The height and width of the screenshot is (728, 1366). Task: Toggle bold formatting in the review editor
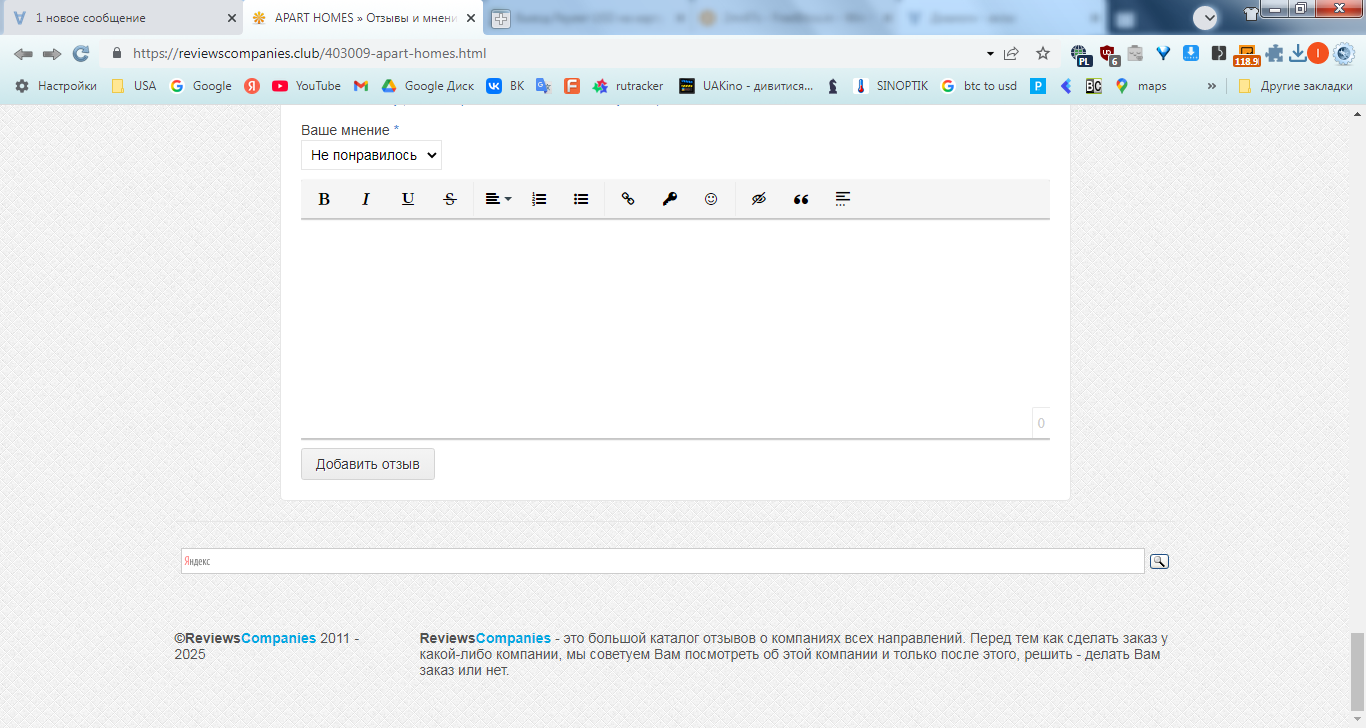click(324, 199)
